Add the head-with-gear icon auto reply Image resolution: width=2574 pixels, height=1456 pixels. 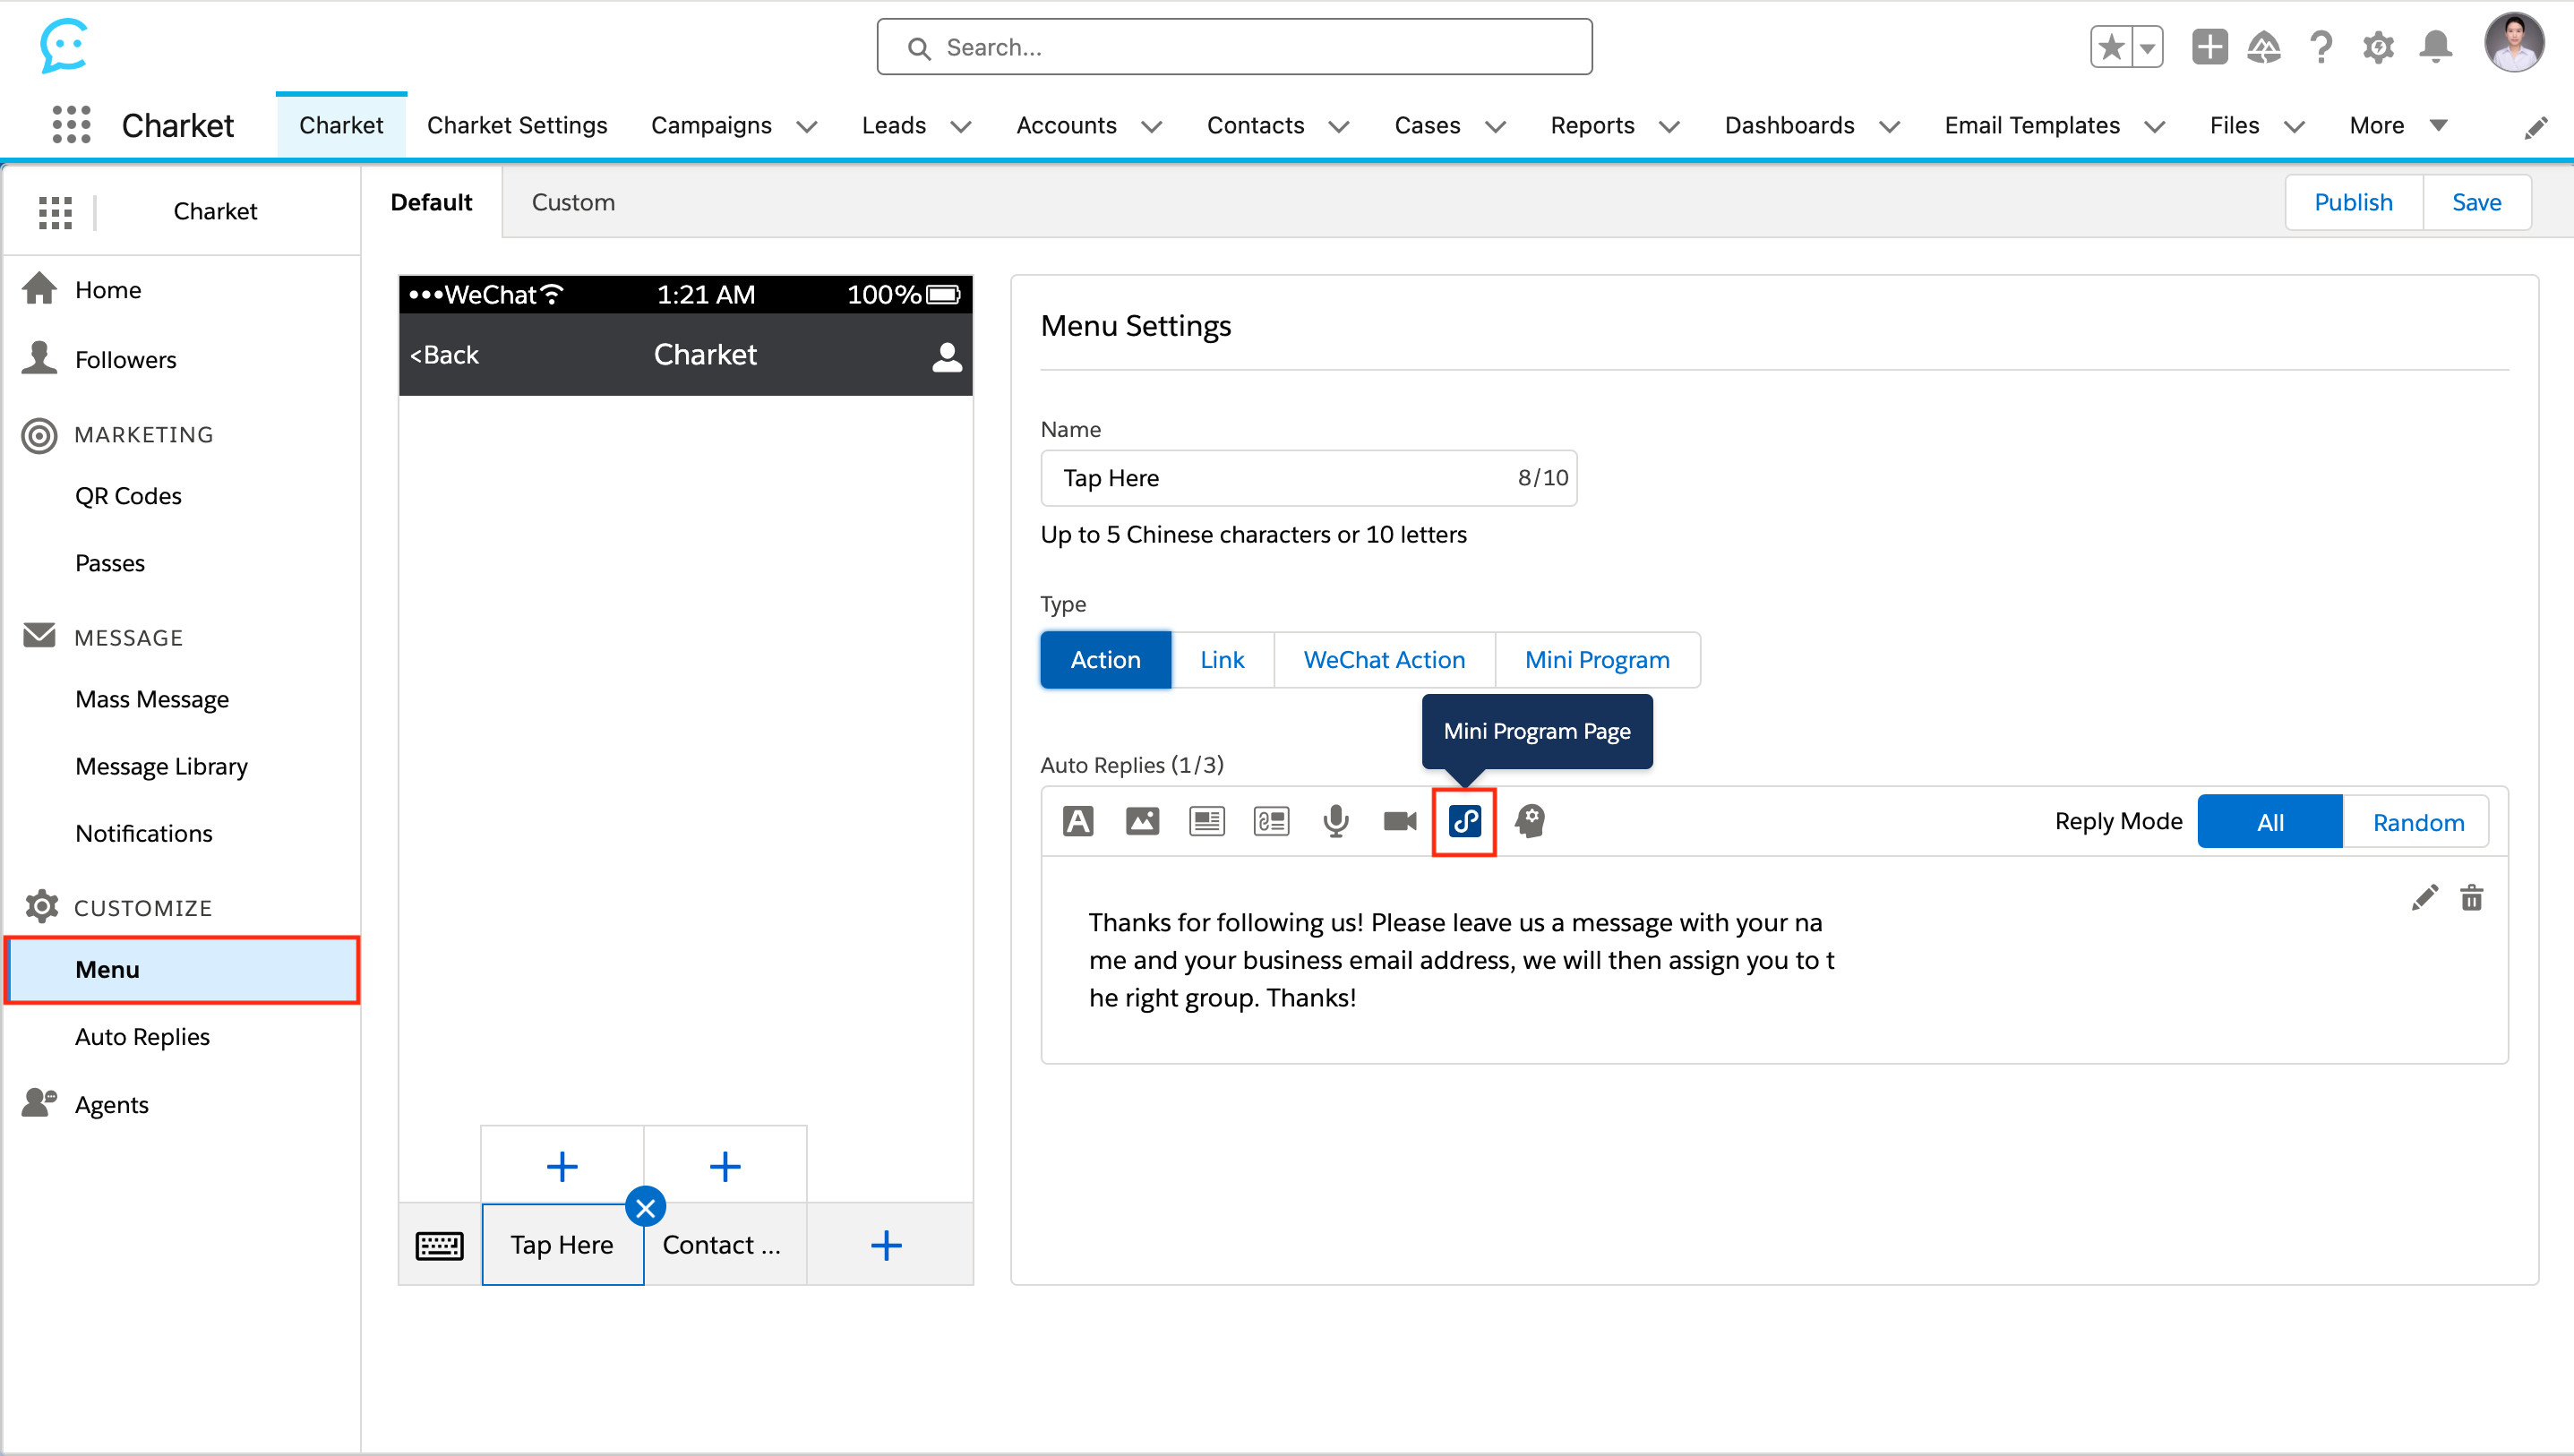coord(1529,821)
